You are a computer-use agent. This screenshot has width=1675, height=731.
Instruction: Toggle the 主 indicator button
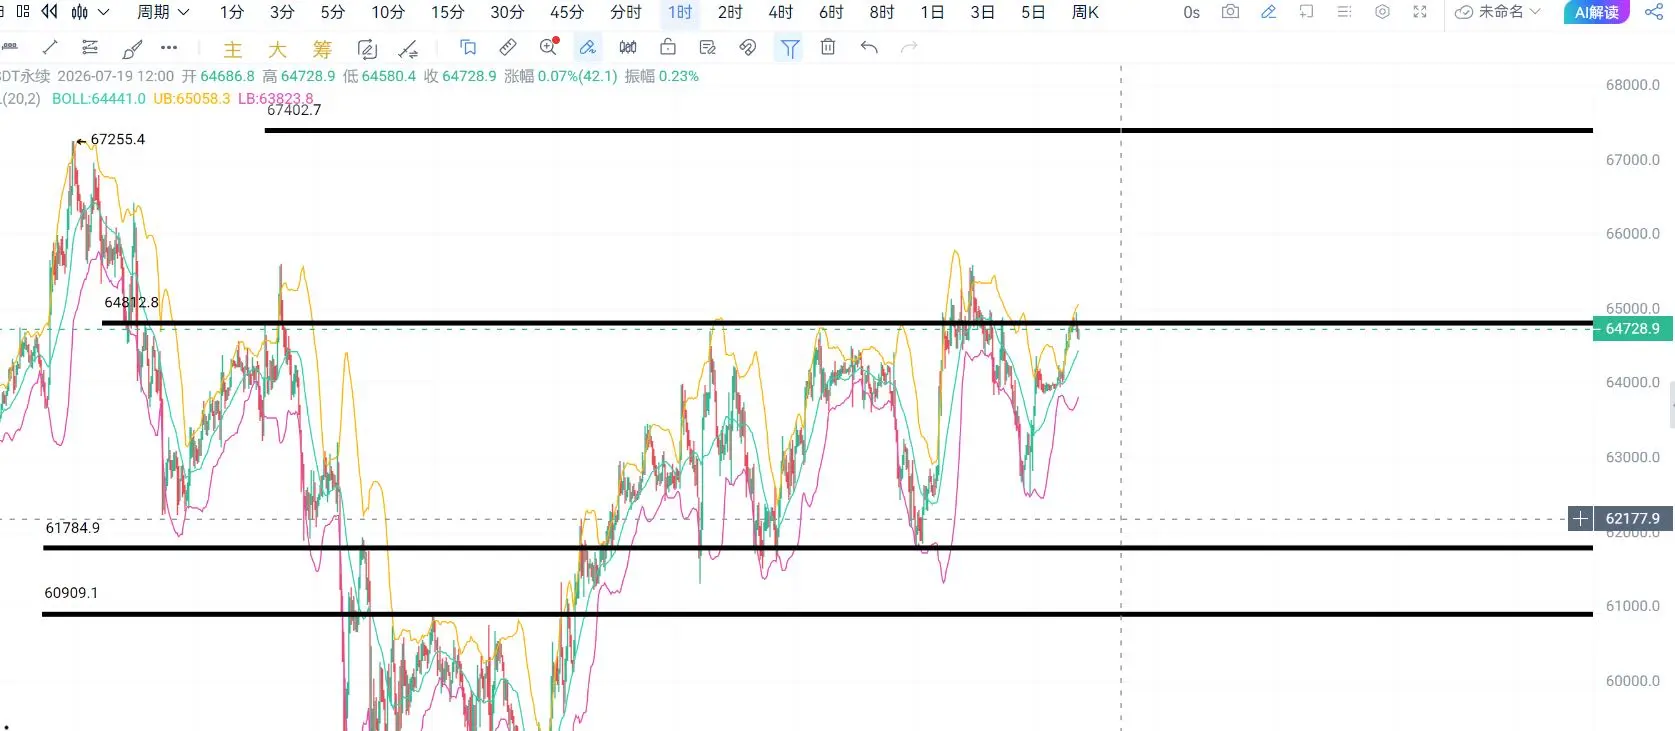(x=233, y=49)
